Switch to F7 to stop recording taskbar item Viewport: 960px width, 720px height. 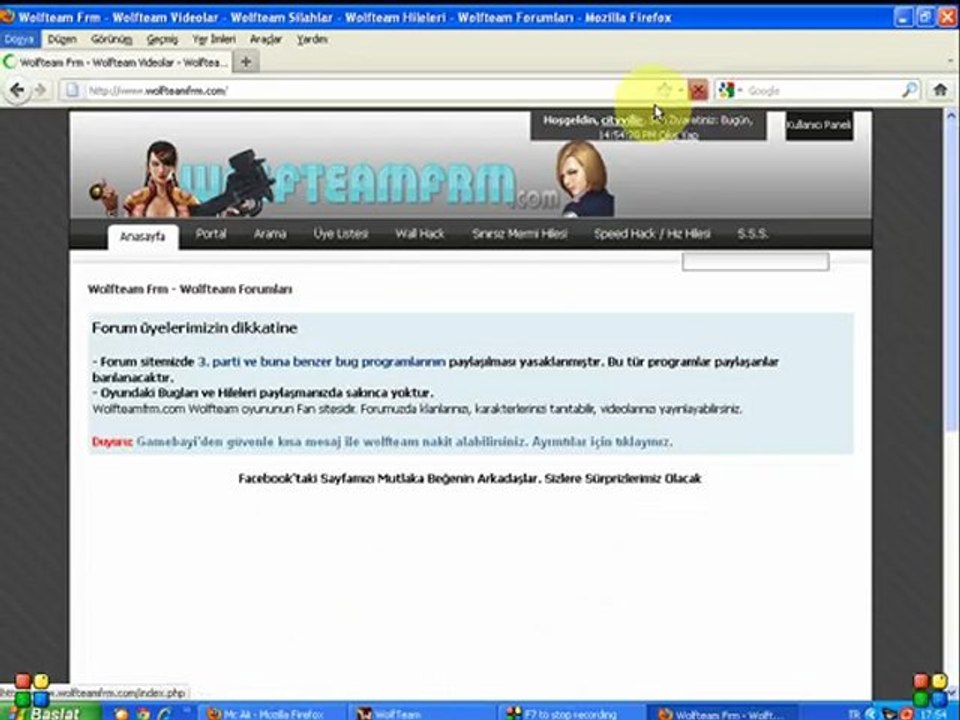[571, 713]
